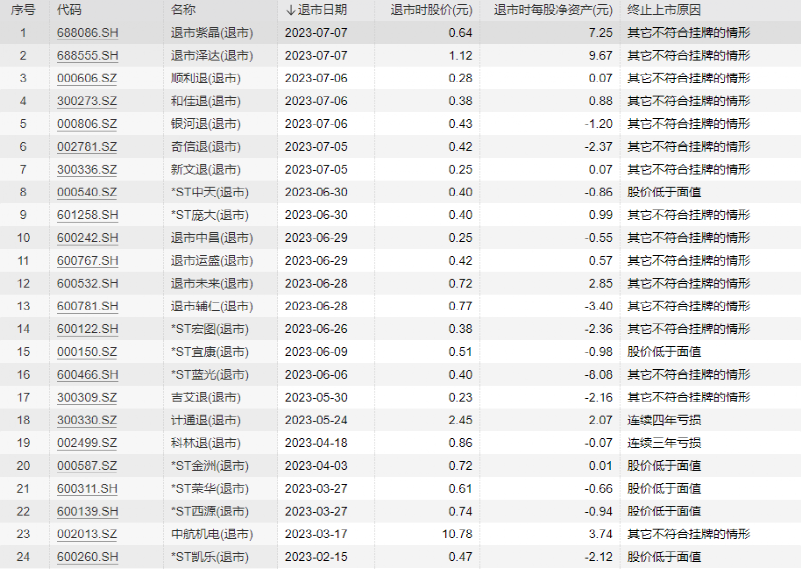Open stock code link 688086.SH
This screenshot has width=801, height=569.
pyautogui.click(x=87, y=33)
